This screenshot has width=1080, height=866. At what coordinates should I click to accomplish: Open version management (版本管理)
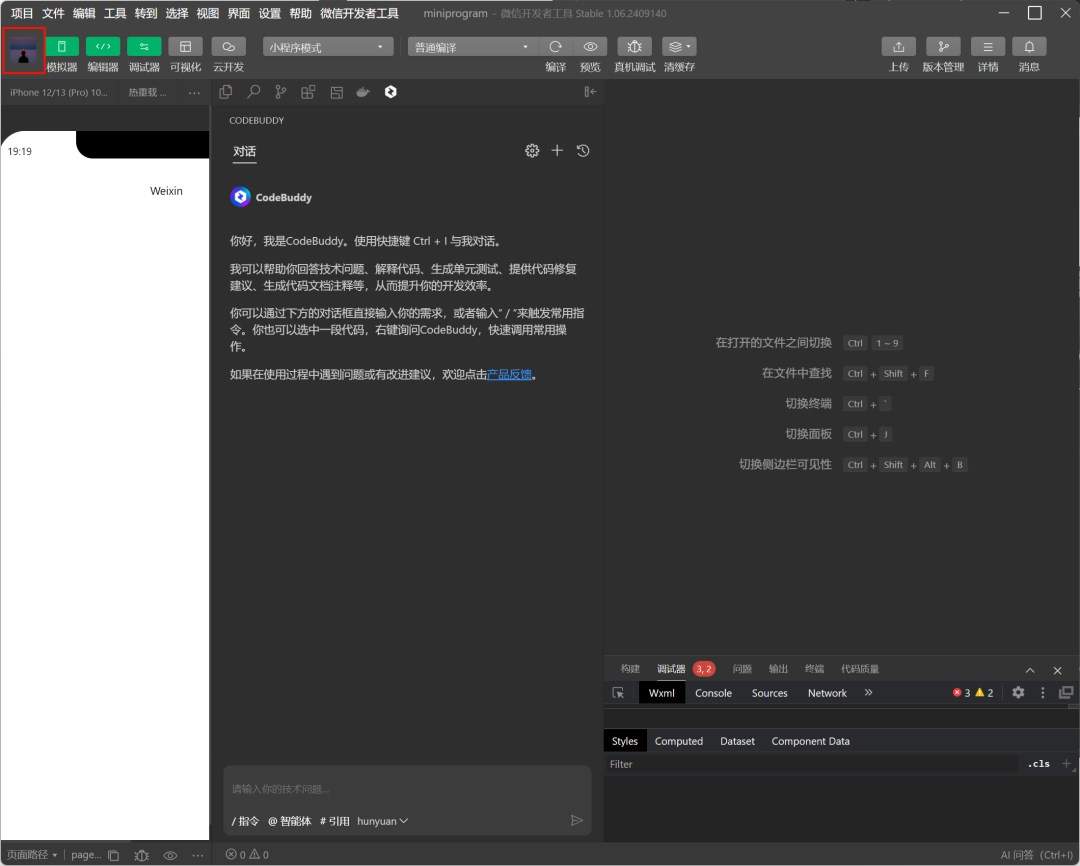tap(943, 46)
